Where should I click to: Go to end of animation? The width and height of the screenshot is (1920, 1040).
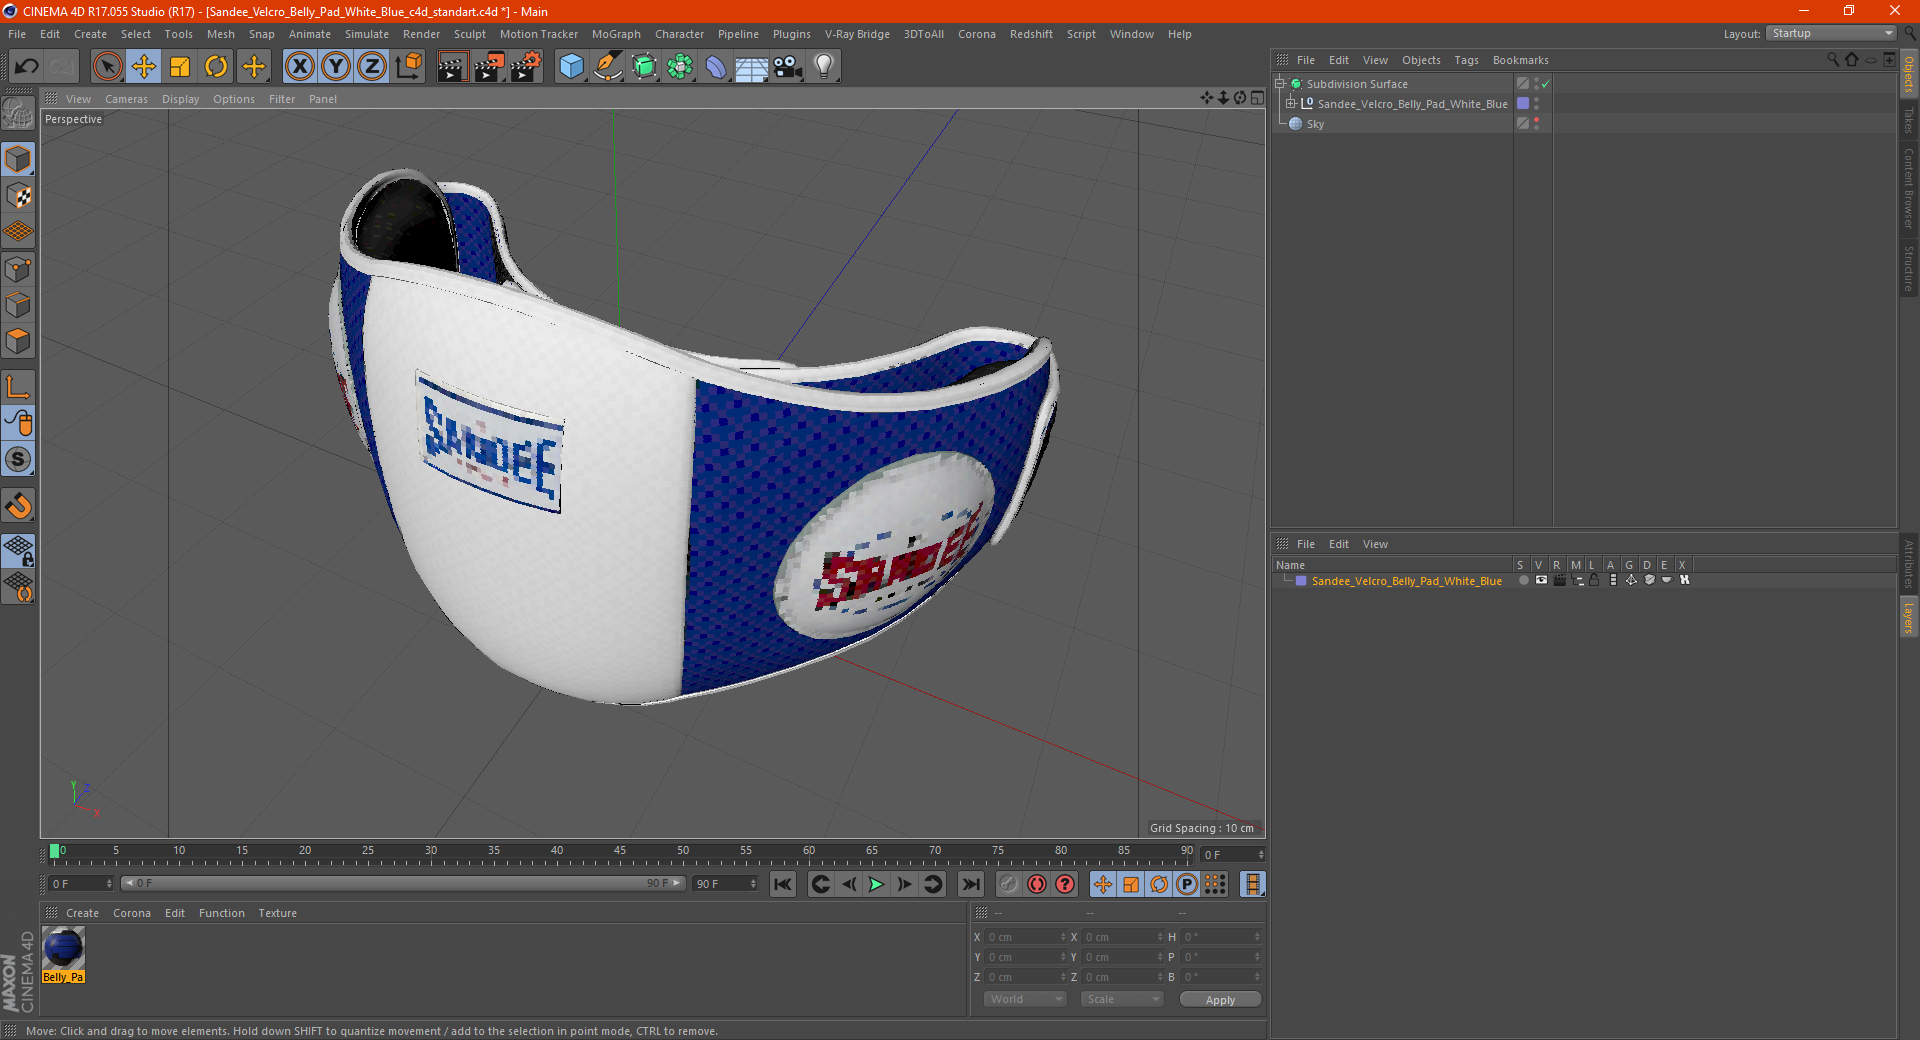click(970, 884)
